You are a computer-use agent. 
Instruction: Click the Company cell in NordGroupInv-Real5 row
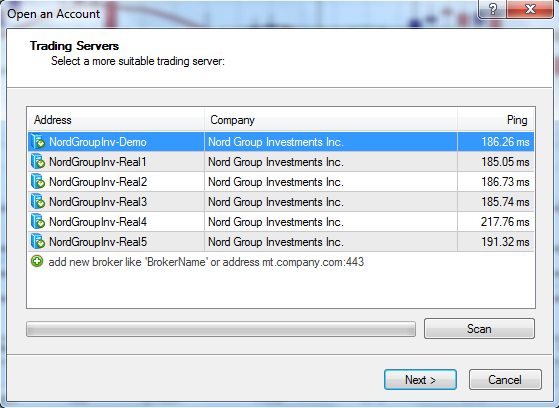[x=331, y=242]
